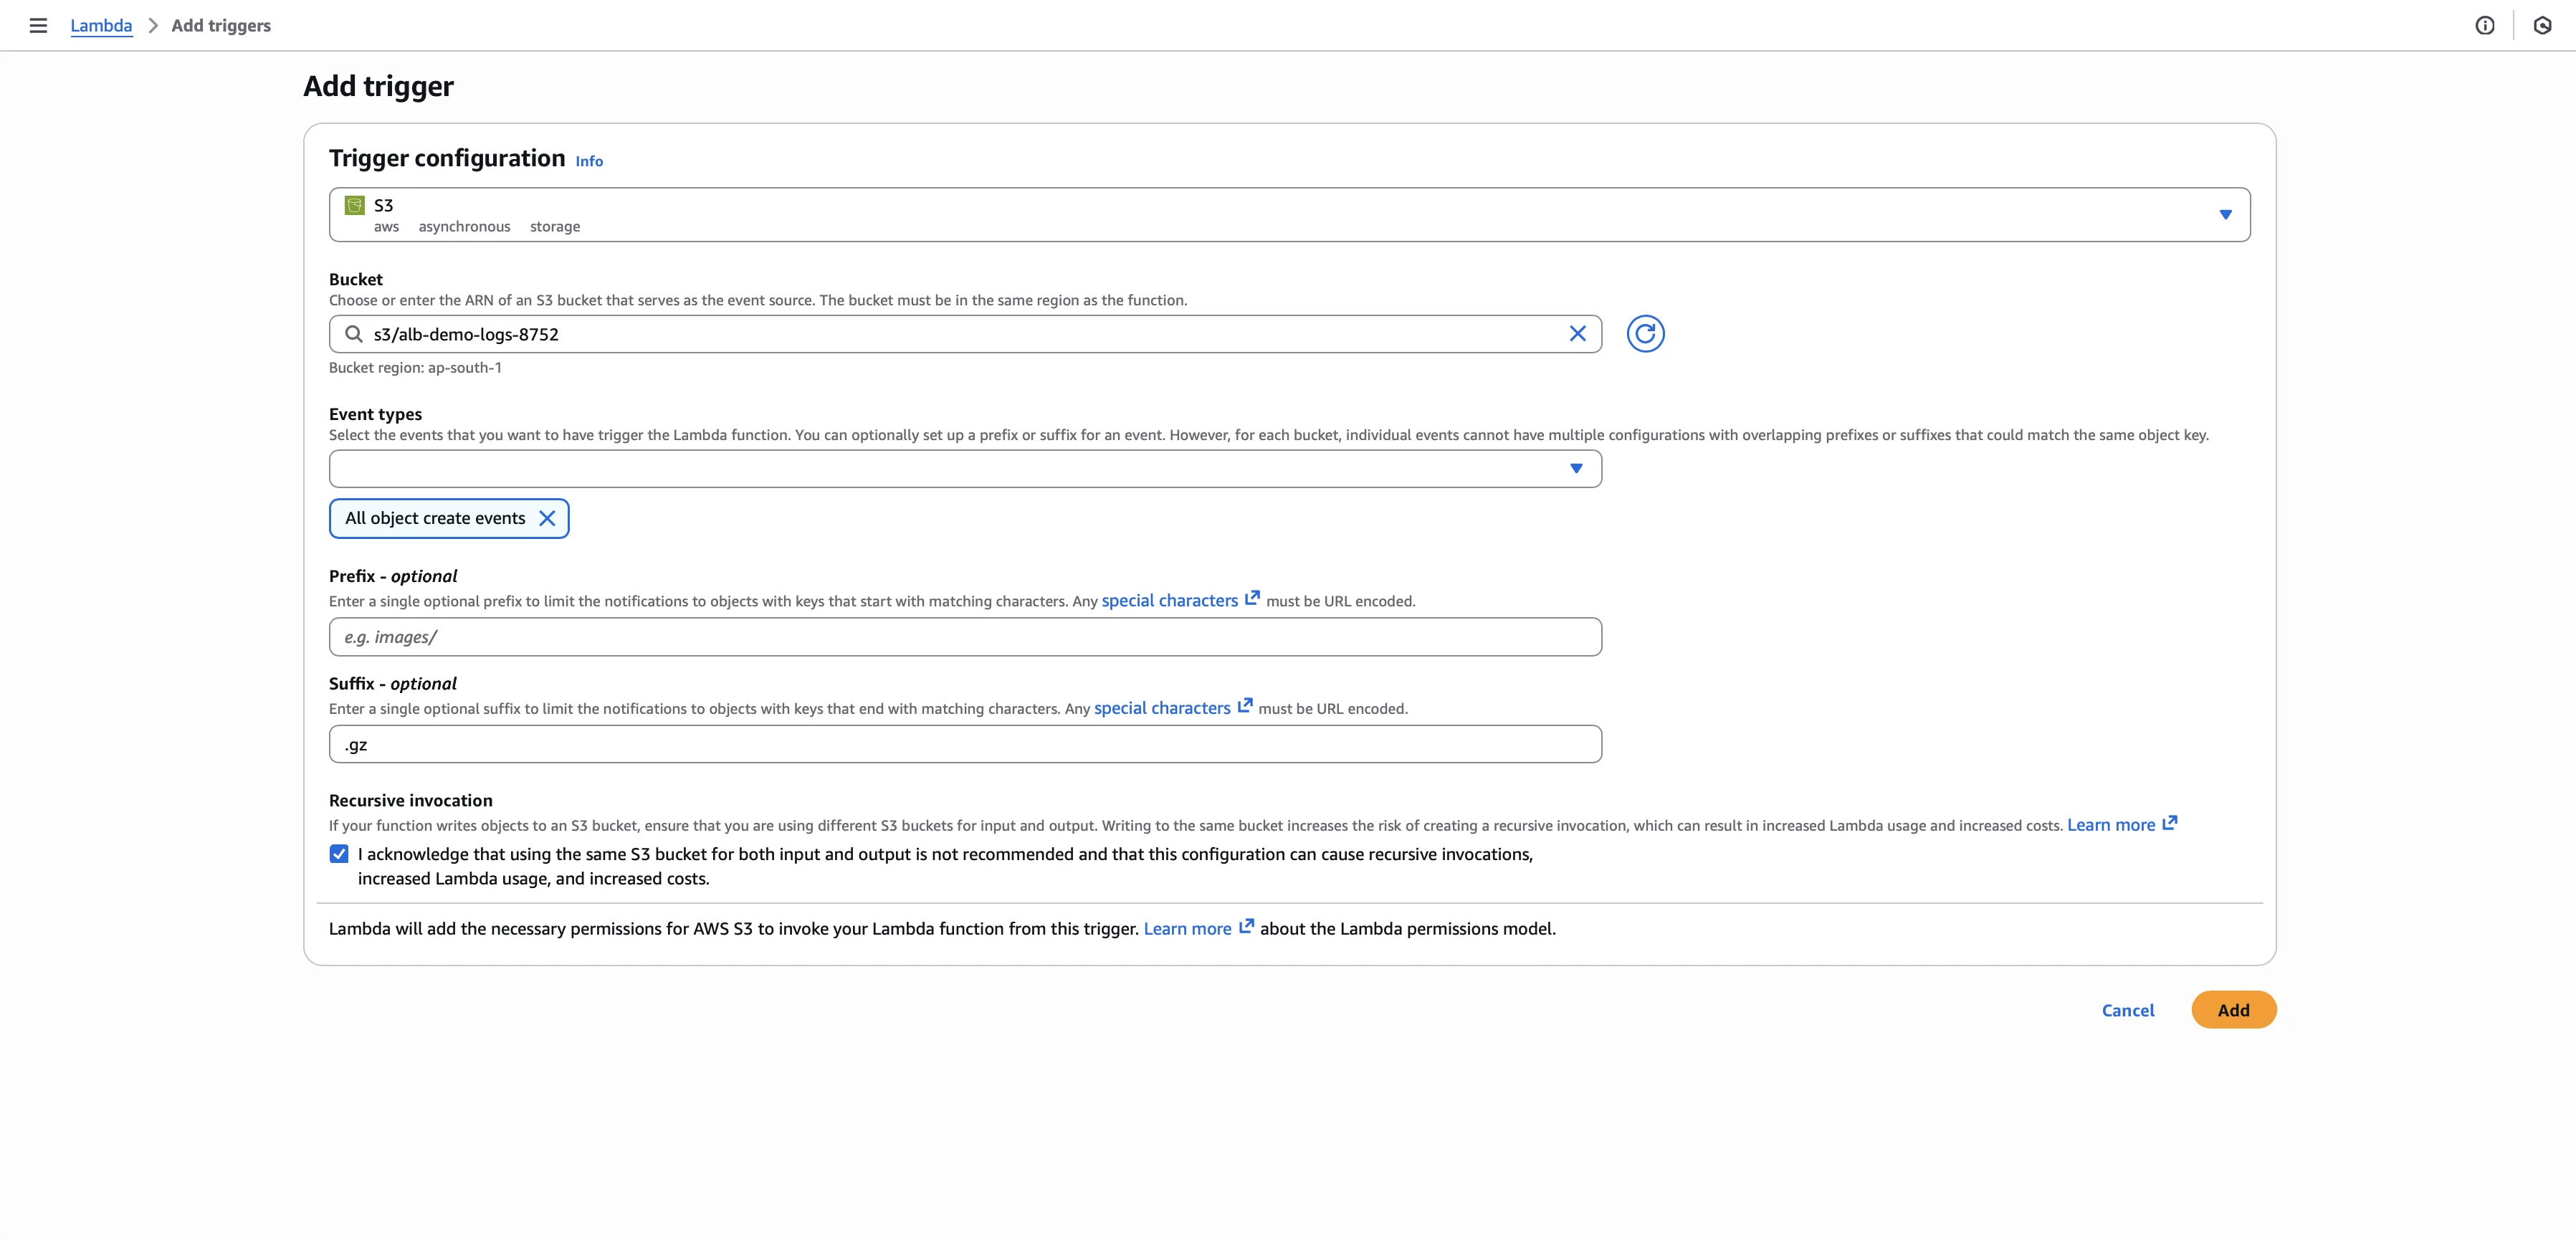This screenshot has width=2576, height=1240.
Task: Cancel adding the trigger
Action: point(2127,1010)
